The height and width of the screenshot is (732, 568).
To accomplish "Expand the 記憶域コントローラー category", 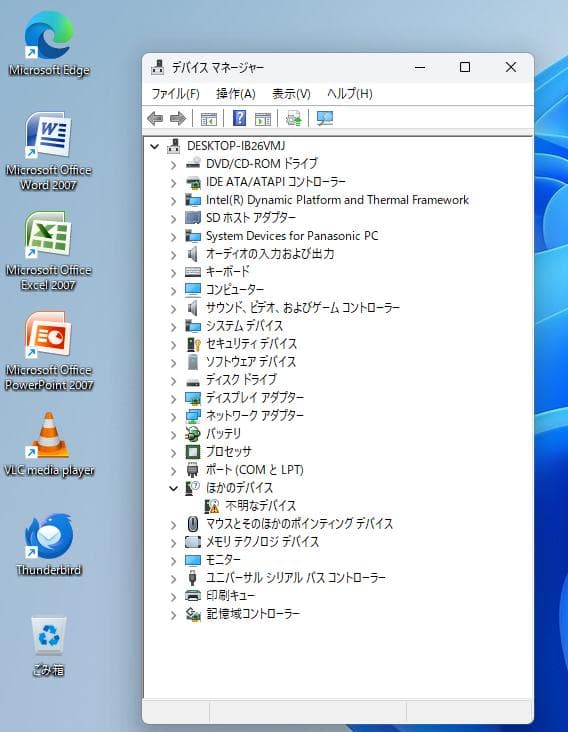I will pyautogui.click(x=173, y=615).
